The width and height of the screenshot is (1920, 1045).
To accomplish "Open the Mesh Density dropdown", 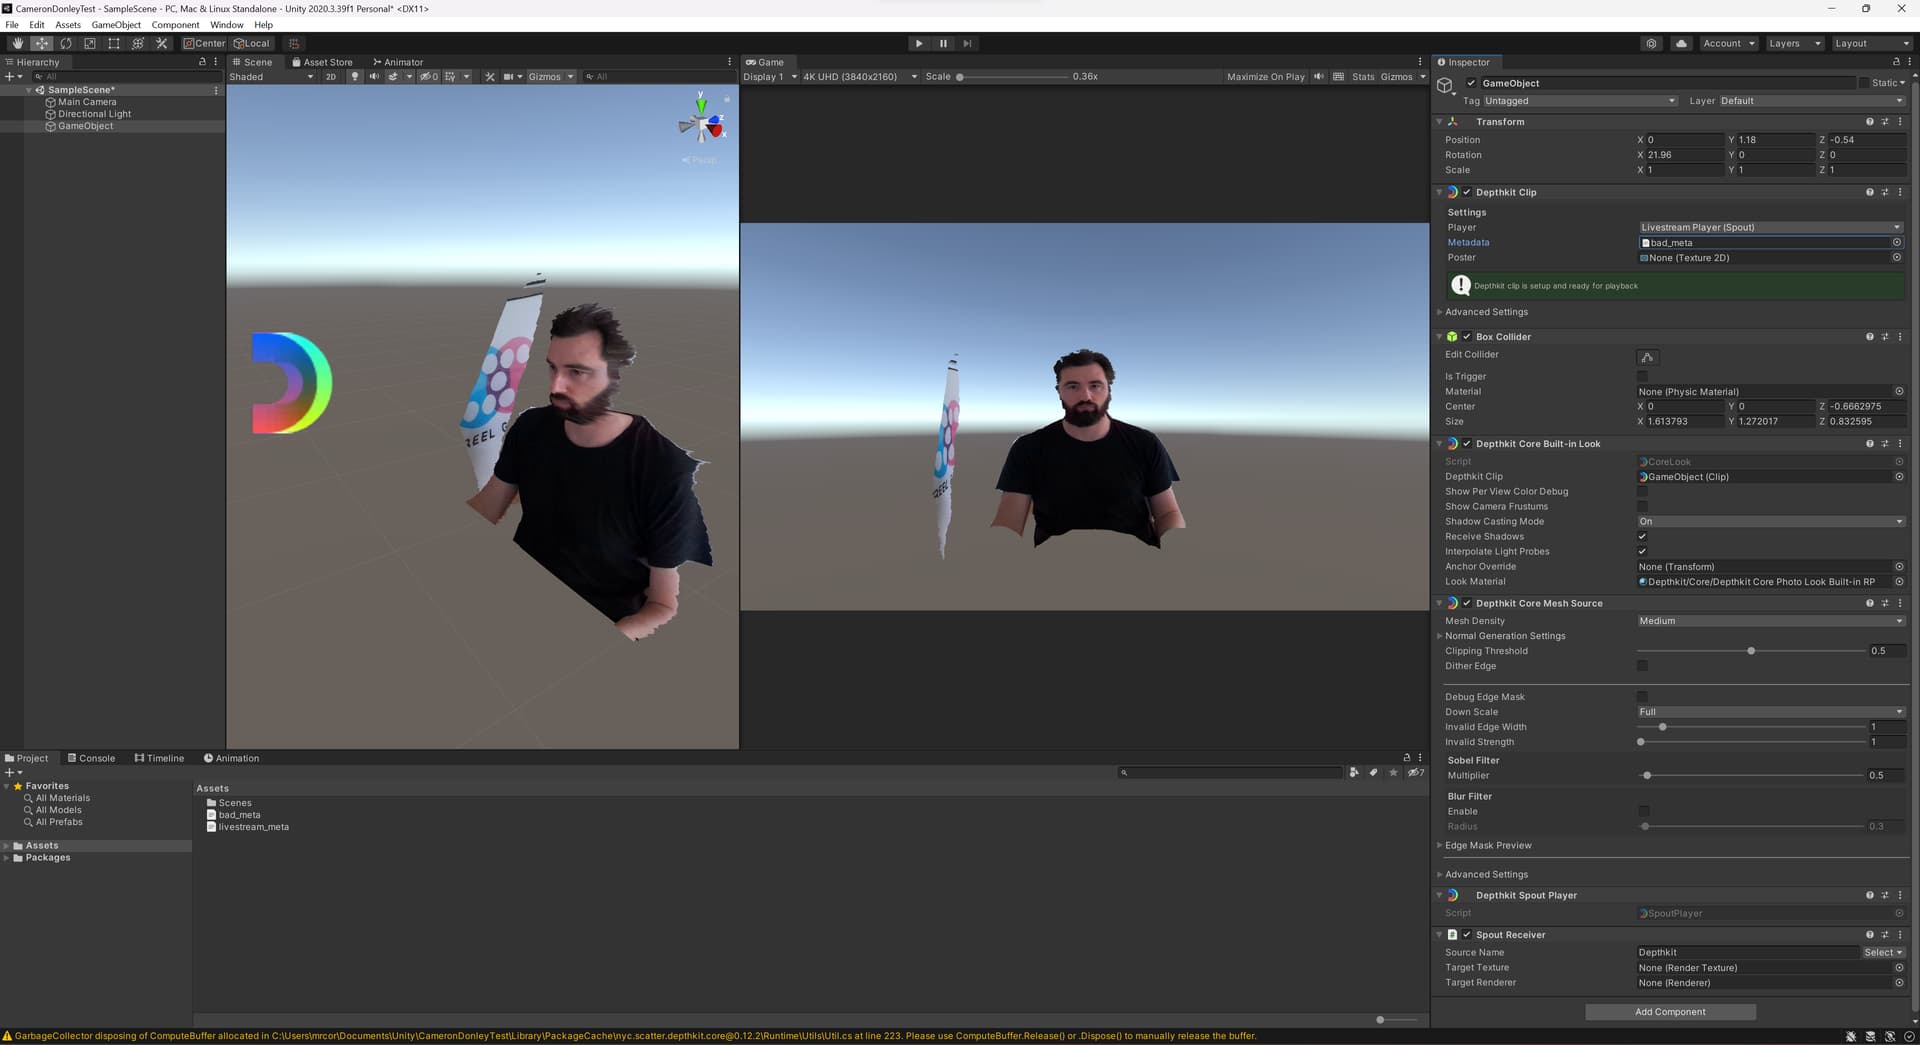I will tap(1769, 621).
